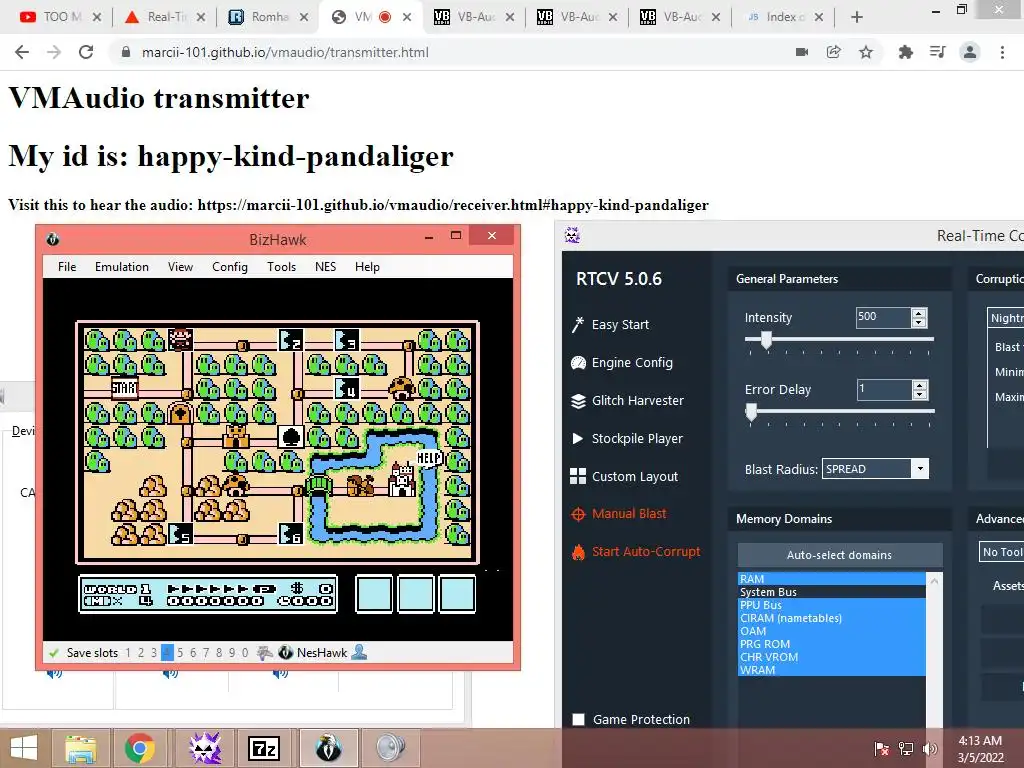
Task: Click the NesHawk core icon in status bar
Action: click(285, 652)
